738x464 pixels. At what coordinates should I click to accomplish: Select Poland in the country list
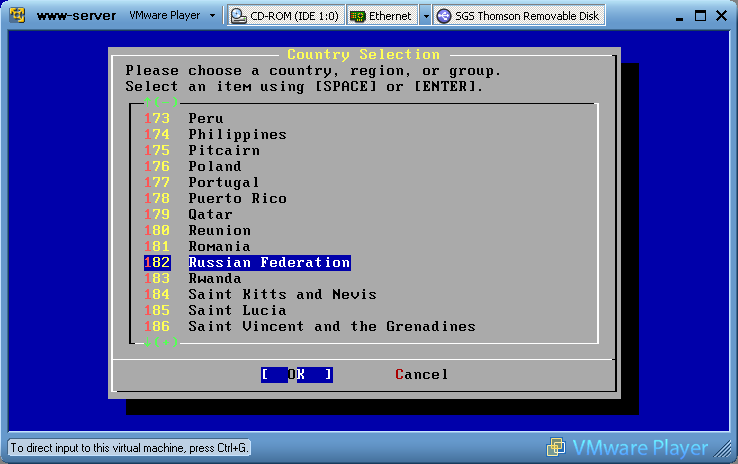pos(215,166)
